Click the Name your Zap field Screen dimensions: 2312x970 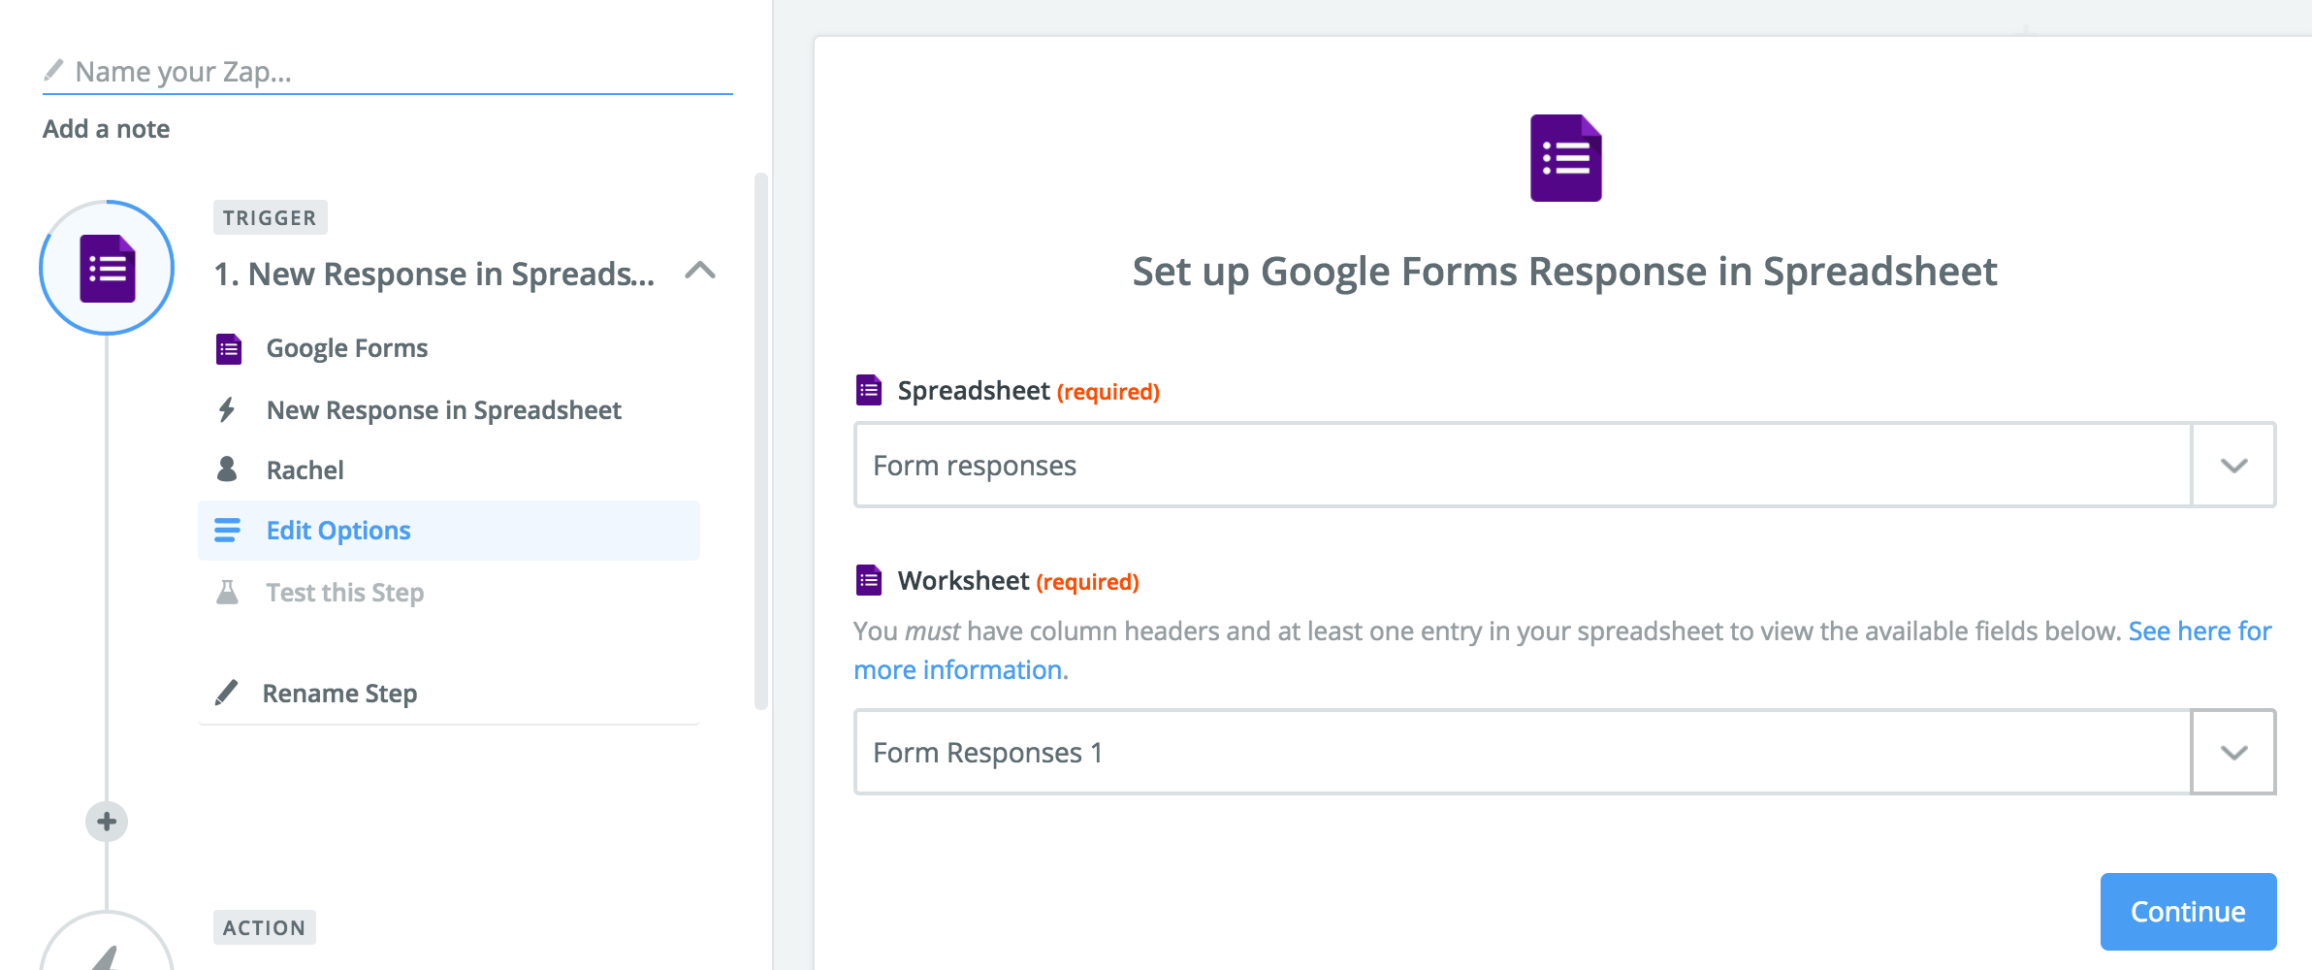(x=388, y=72)
